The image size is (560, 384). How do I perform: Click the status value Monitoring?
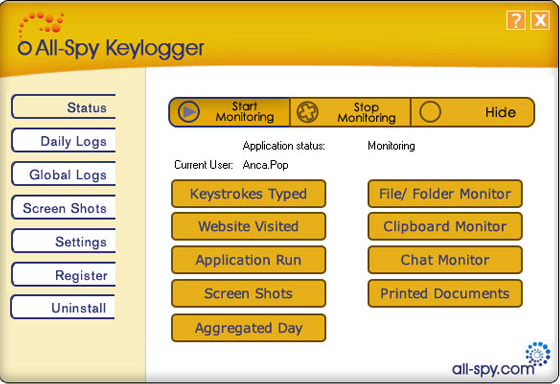tap(391, 146)
